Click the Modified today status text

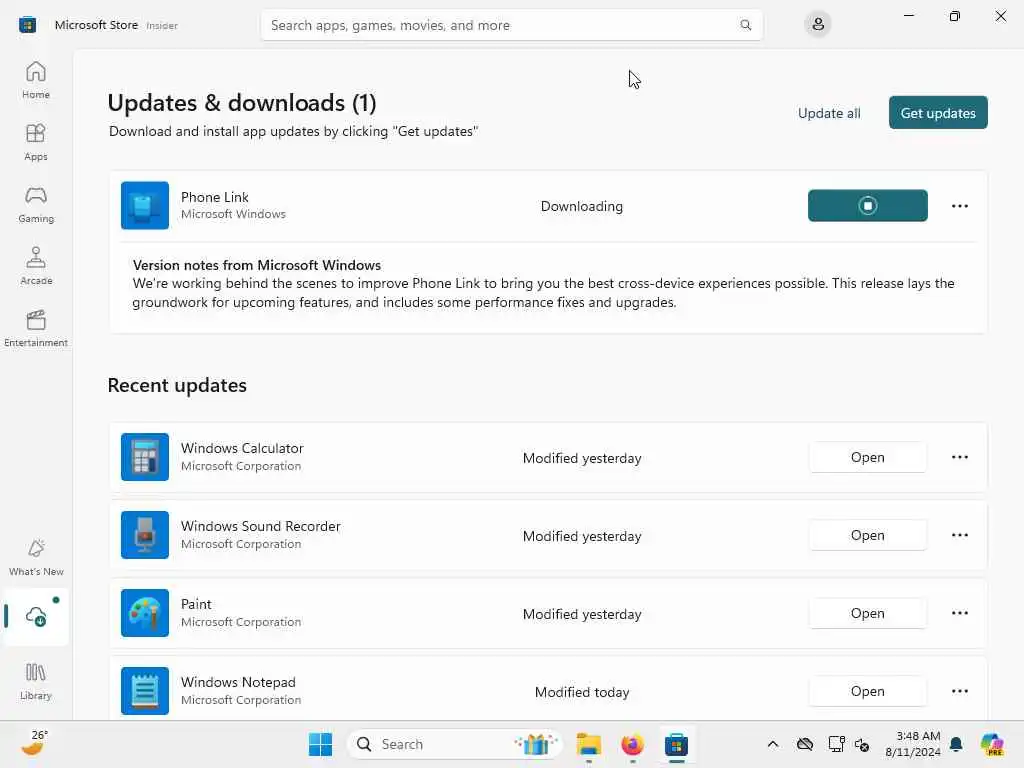[582, 692]
